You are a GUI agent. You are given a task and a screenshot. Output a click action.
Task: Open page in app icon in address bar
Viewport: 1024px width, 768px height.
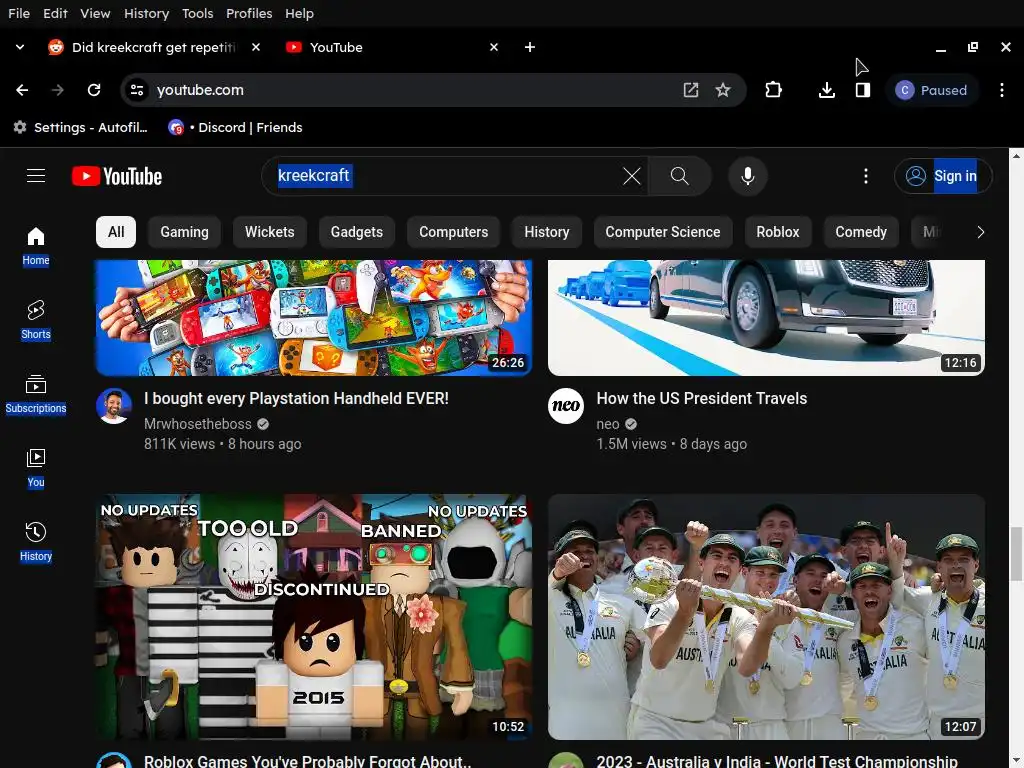(691, 90)
